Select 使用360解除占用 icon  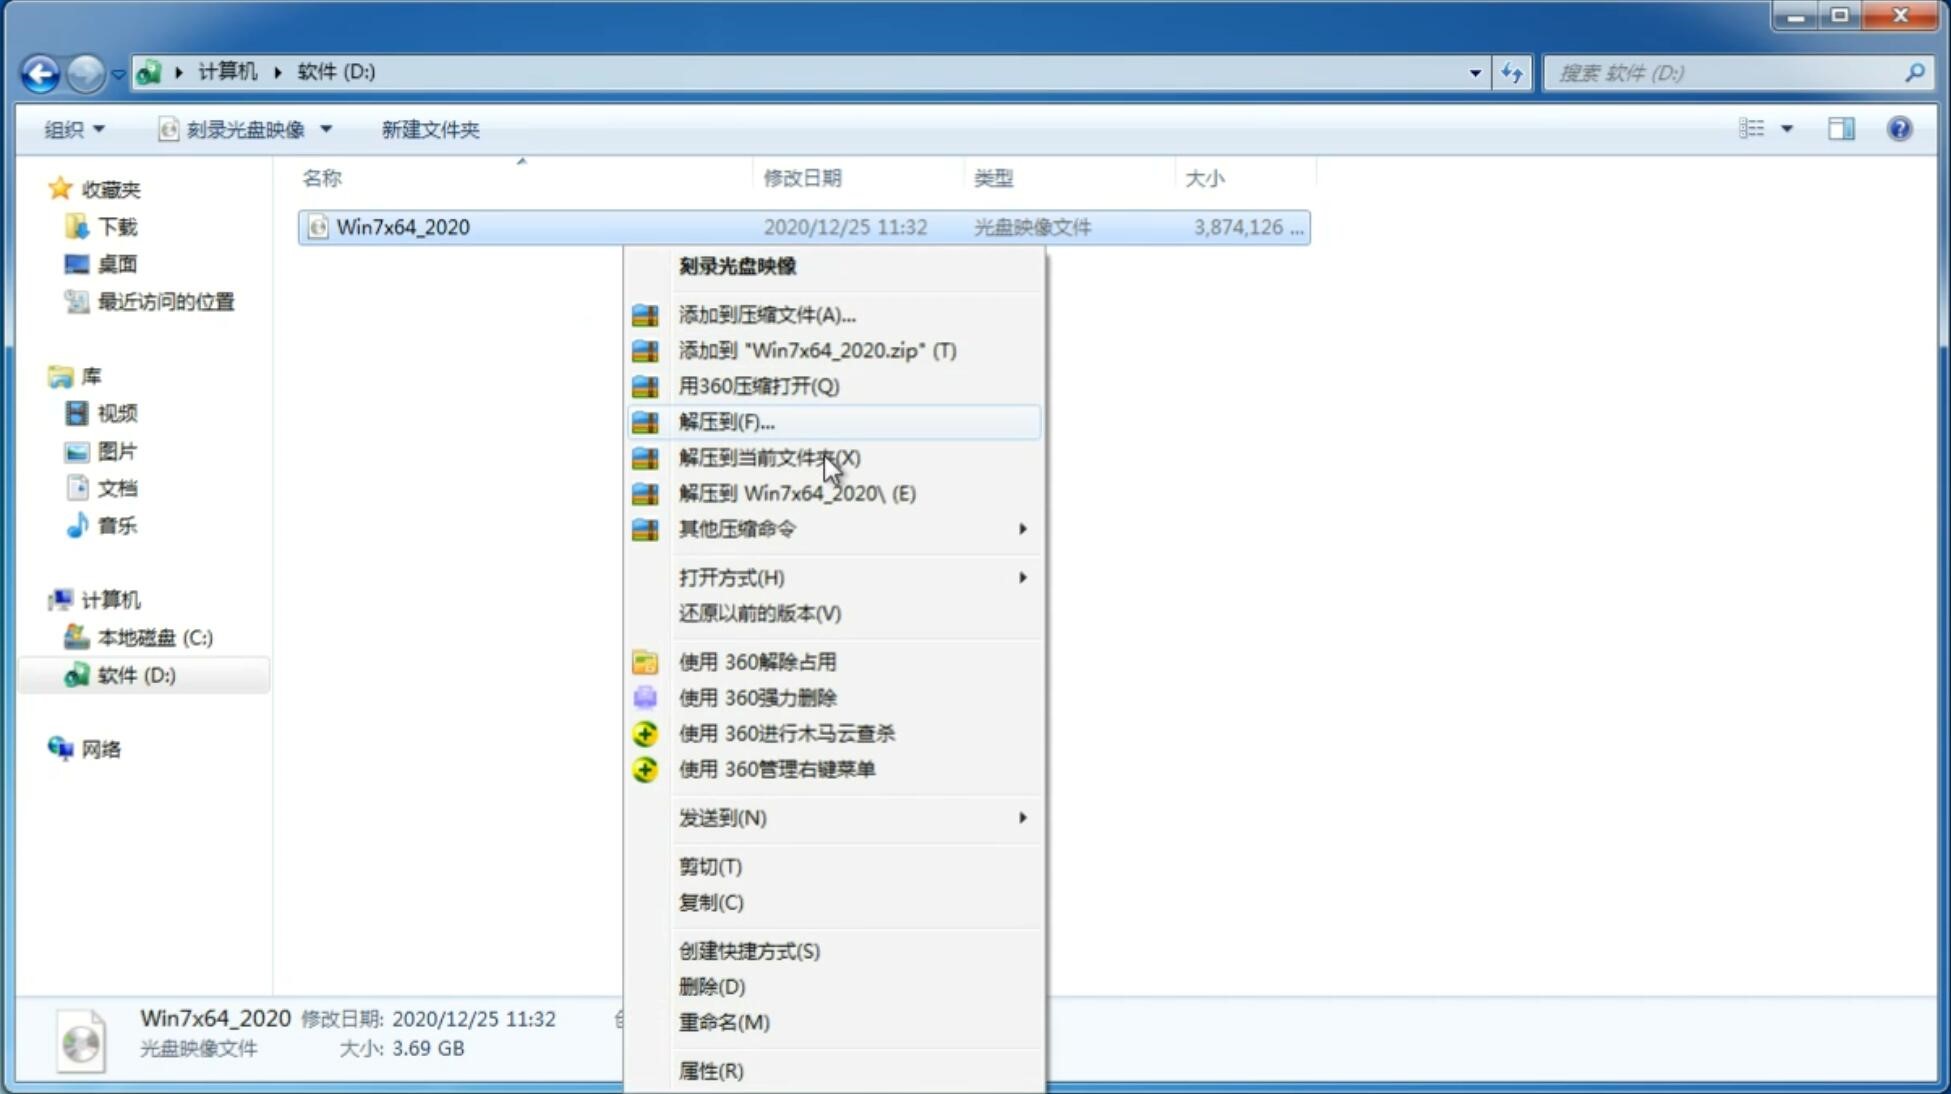pos(643,661)
